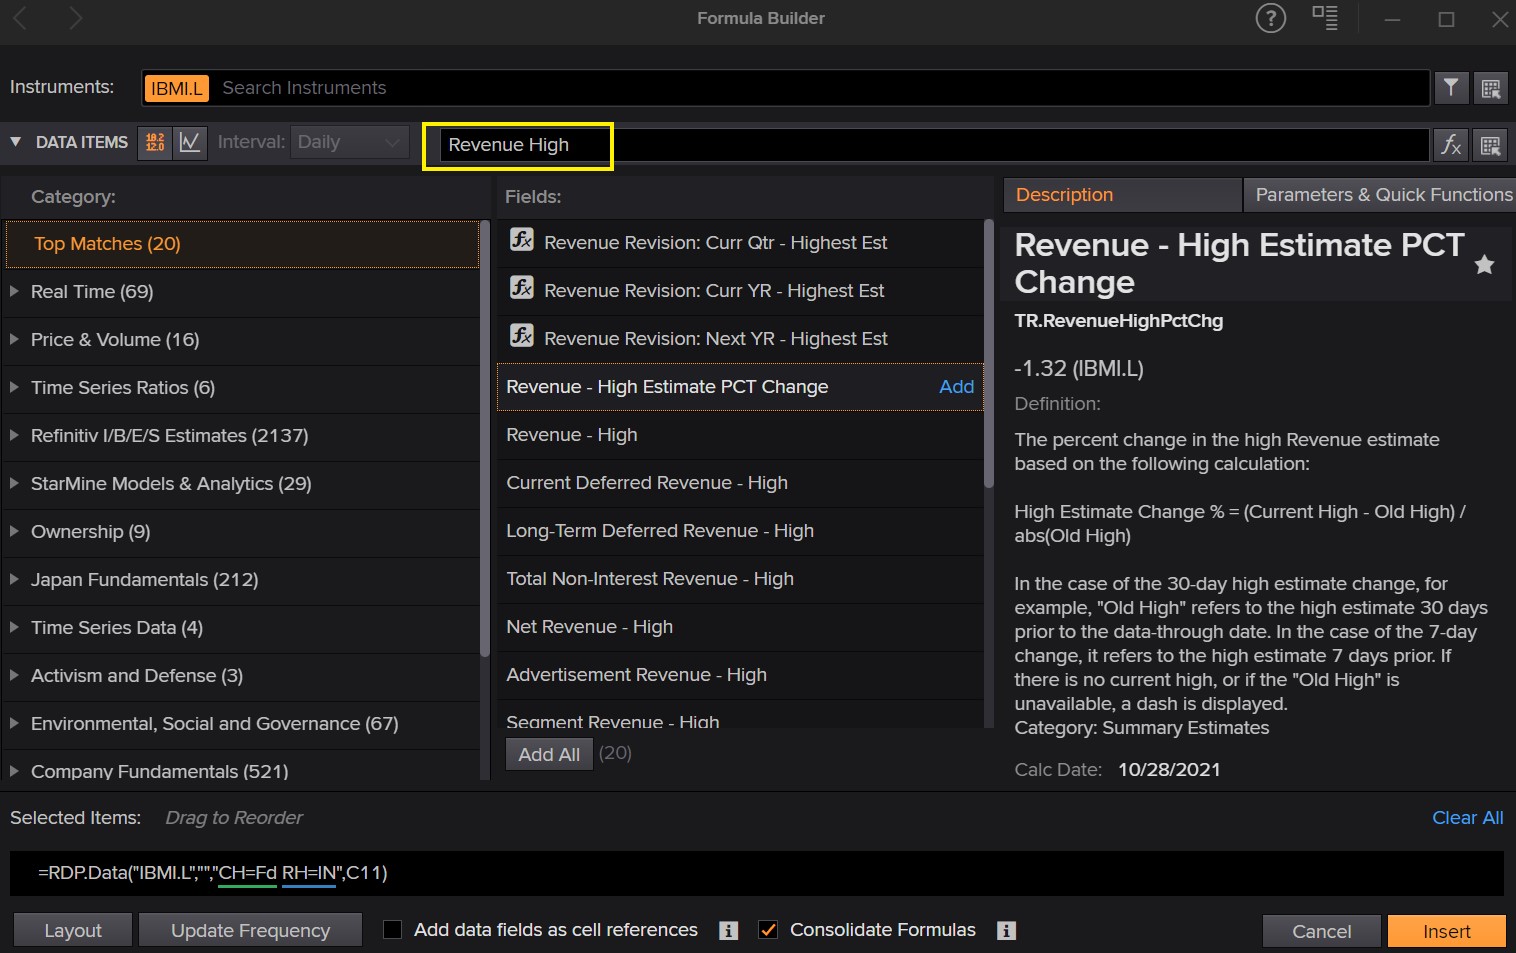Image resolution: width=1516 pixels, height=953 pixels.
Task: Click Add link for High Estimate PCT Change
Action: coord(956,387)
